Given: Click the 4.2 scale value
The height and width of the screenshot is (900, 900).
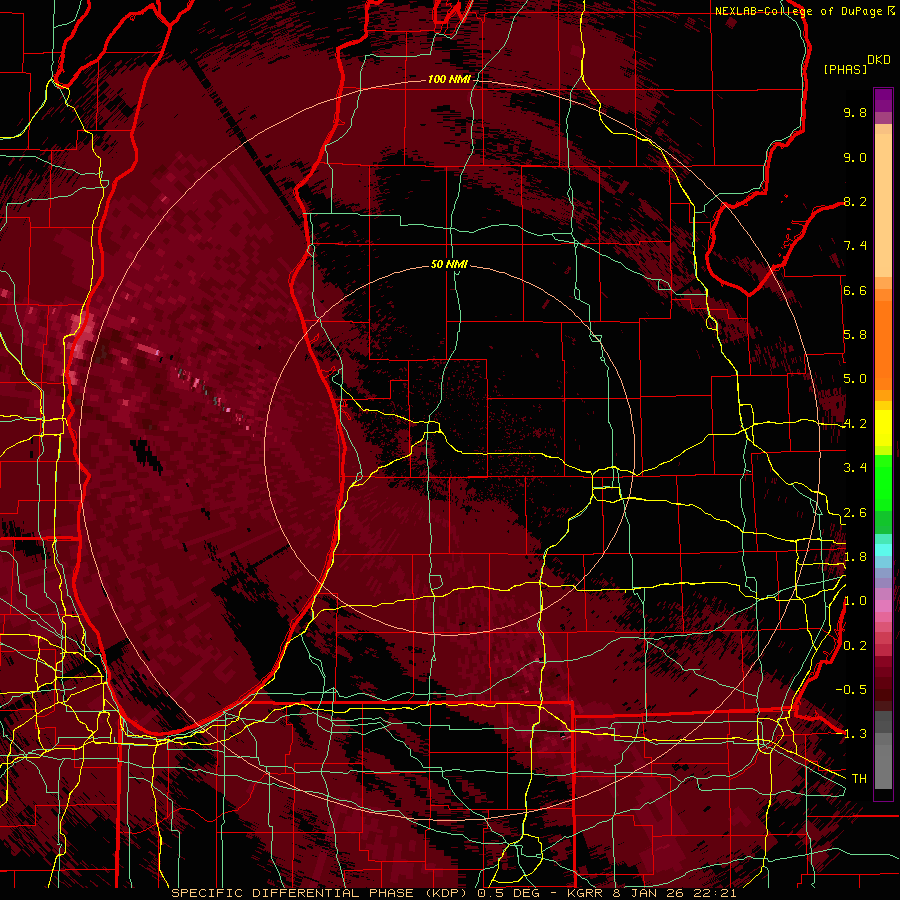Looking at the screenshot, I should [x=855, y=424].
